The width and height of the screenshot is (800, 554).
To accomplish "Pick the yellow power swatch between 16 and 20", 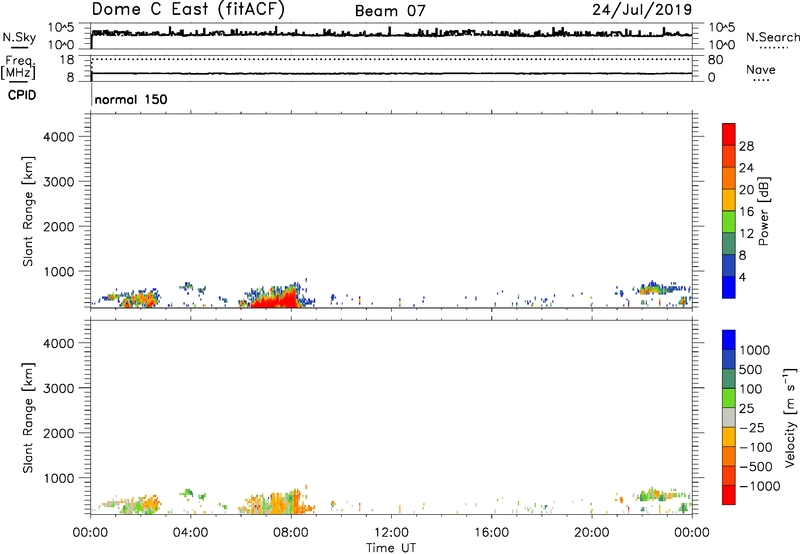I will tap(729, 200).
